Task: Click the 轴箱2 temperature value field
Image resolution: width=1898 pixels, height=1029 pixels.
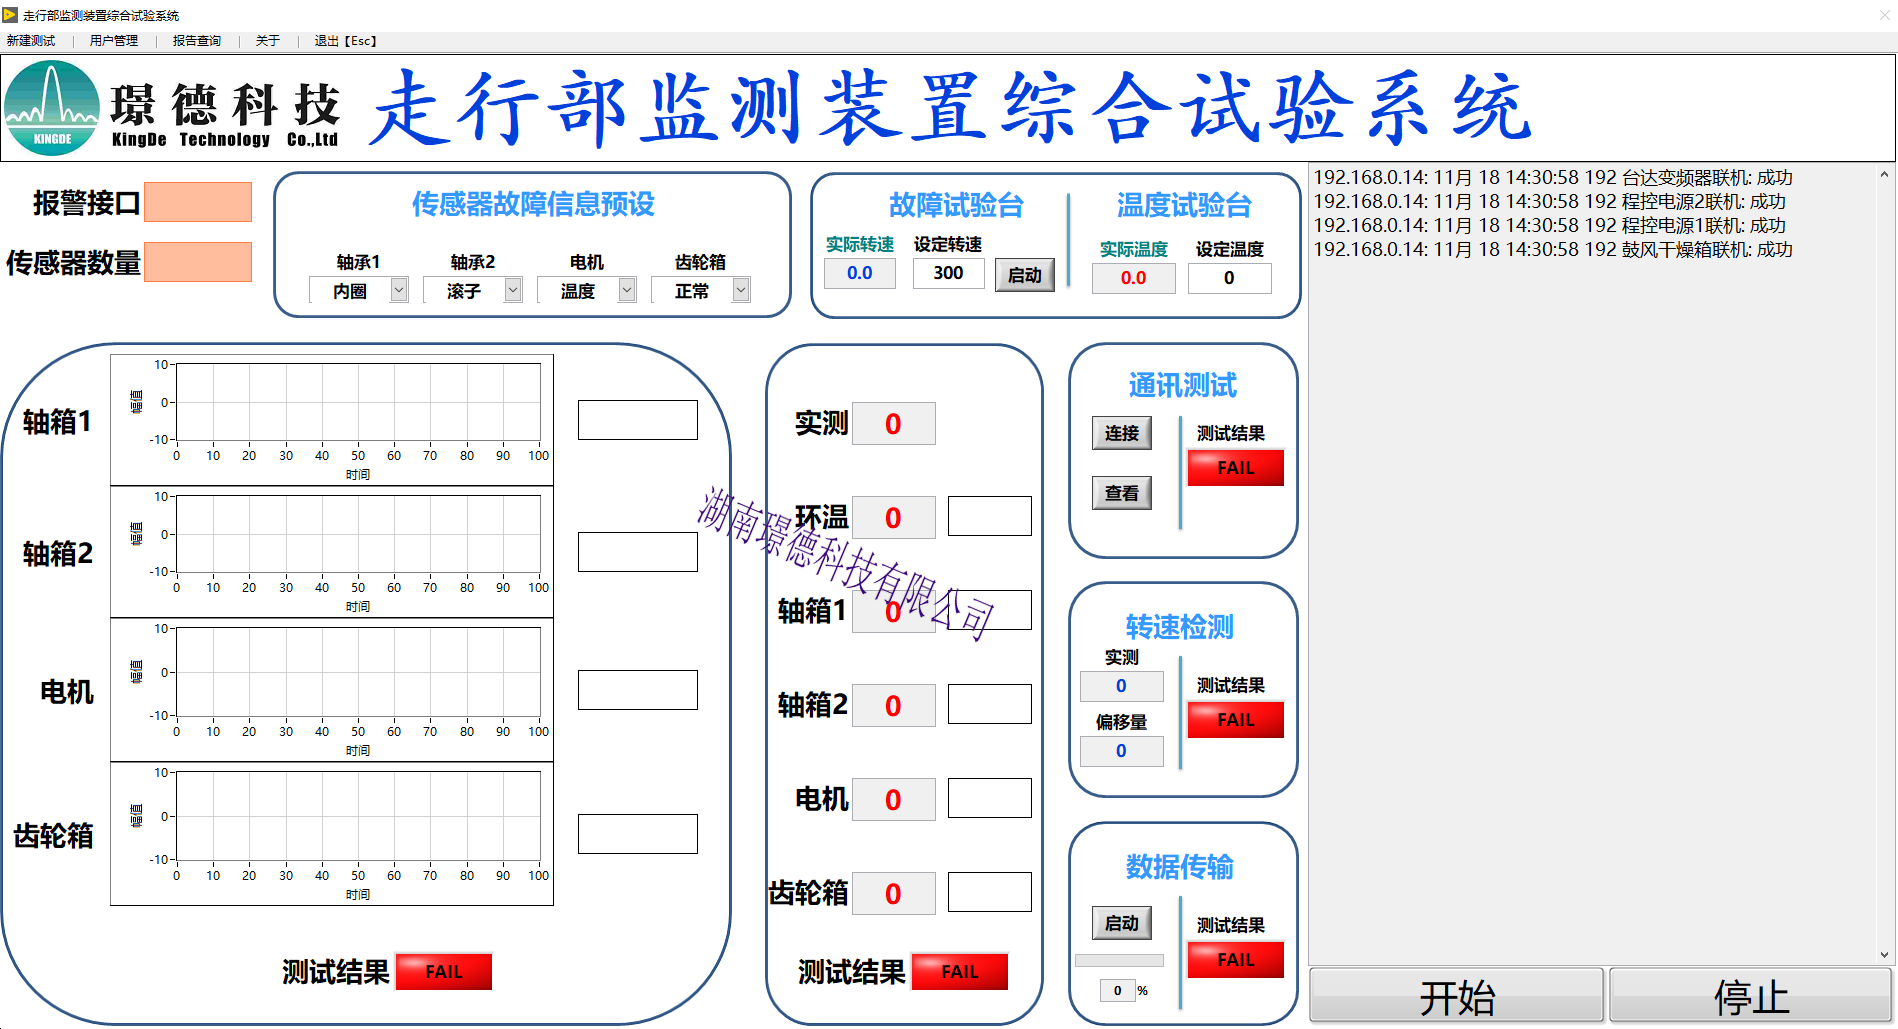Action: (893, 706)
